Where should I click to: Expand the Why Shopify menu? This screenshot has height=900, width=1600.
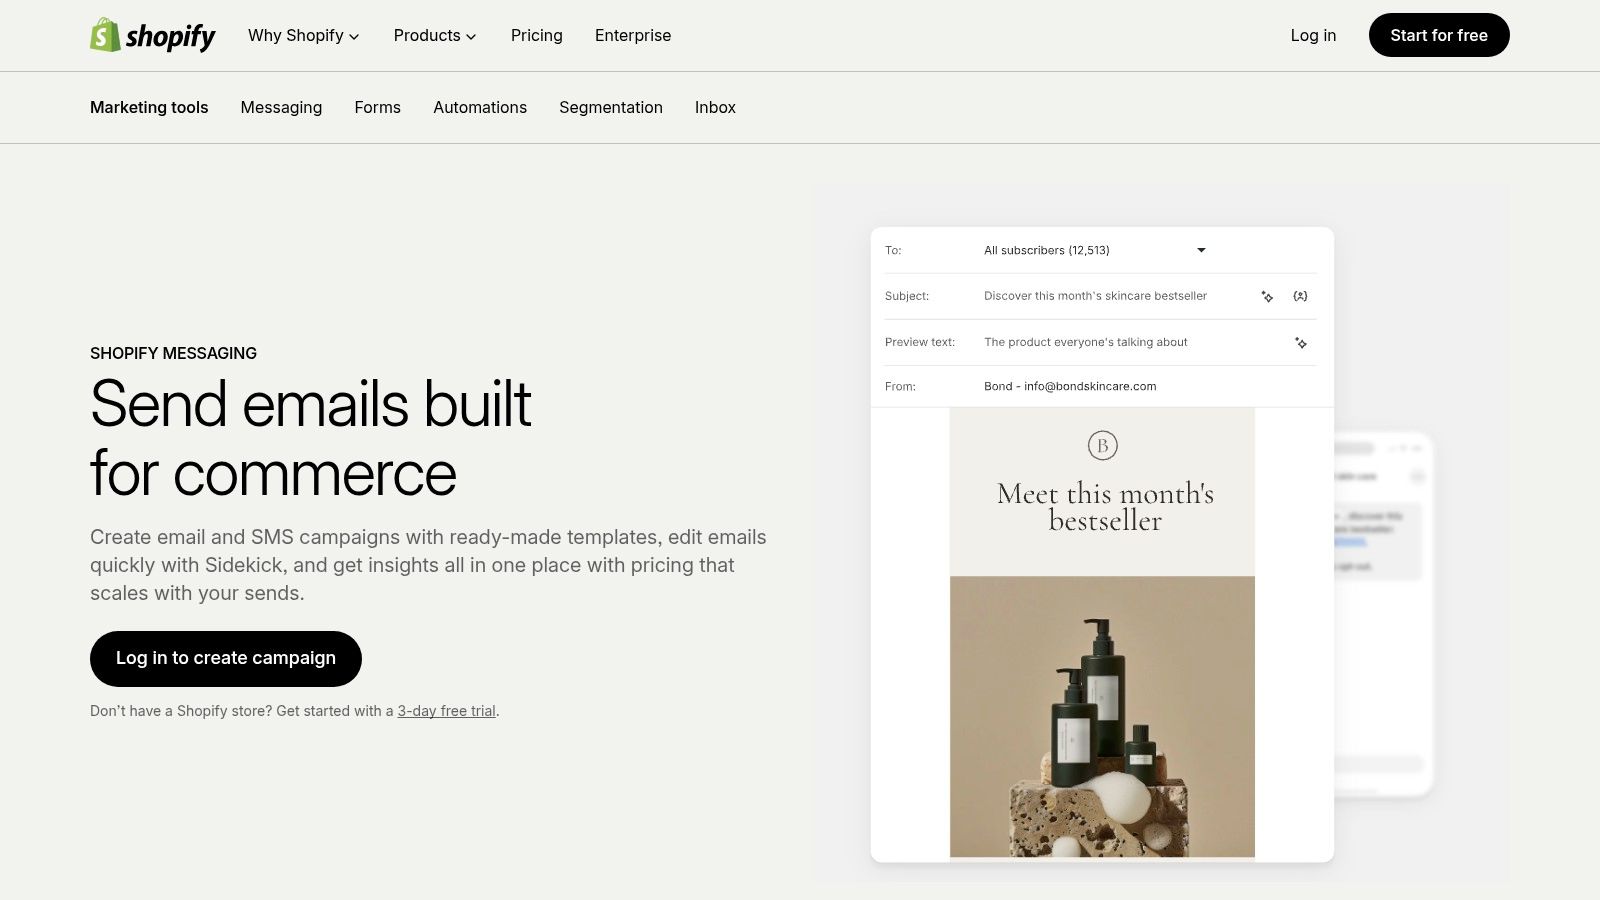click(304, 35)
